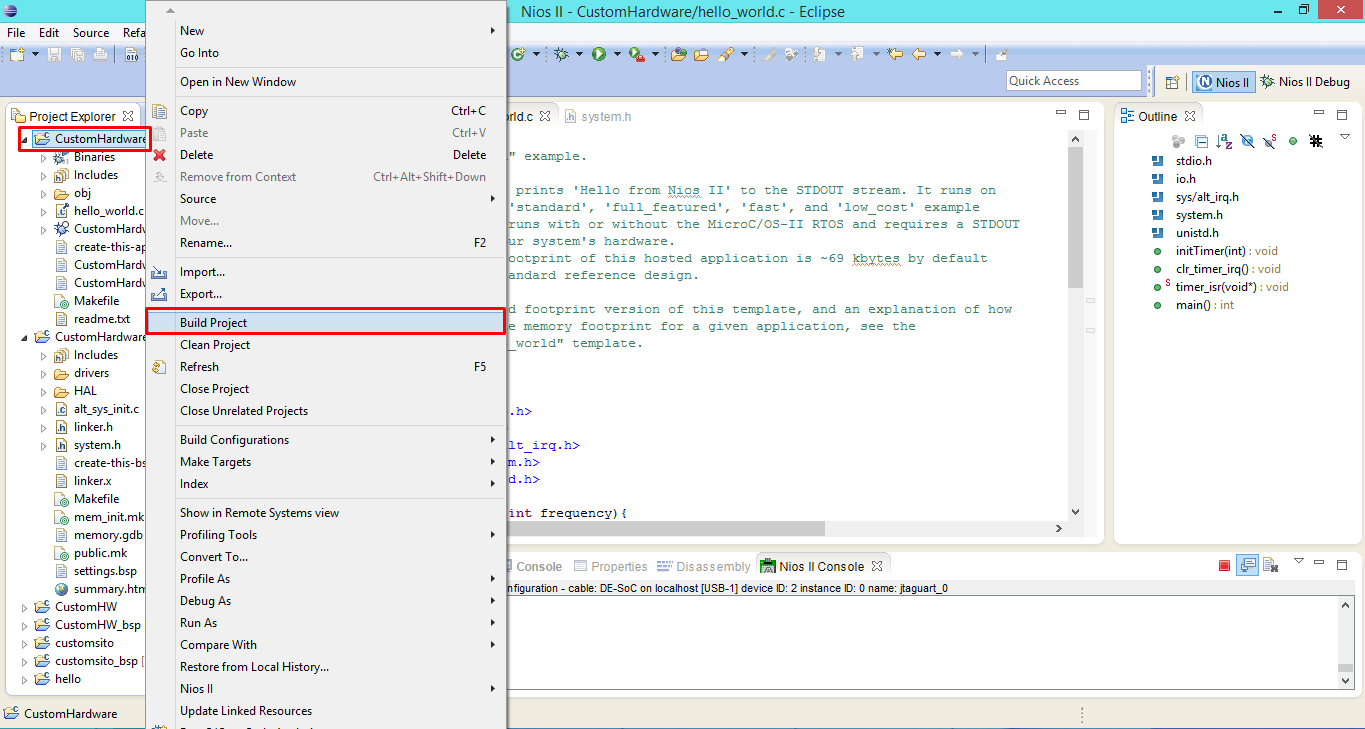Screen dimensions: 1365x729
Task: Open the console View Menu triangle
Action: point(1298,561)
